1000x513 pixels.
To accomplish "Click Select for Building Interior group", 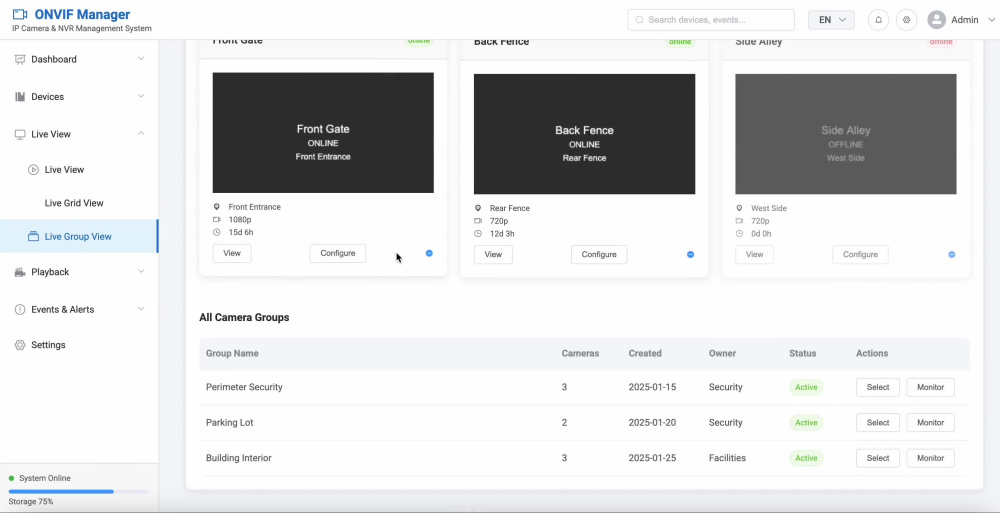I will click(878, 458).
